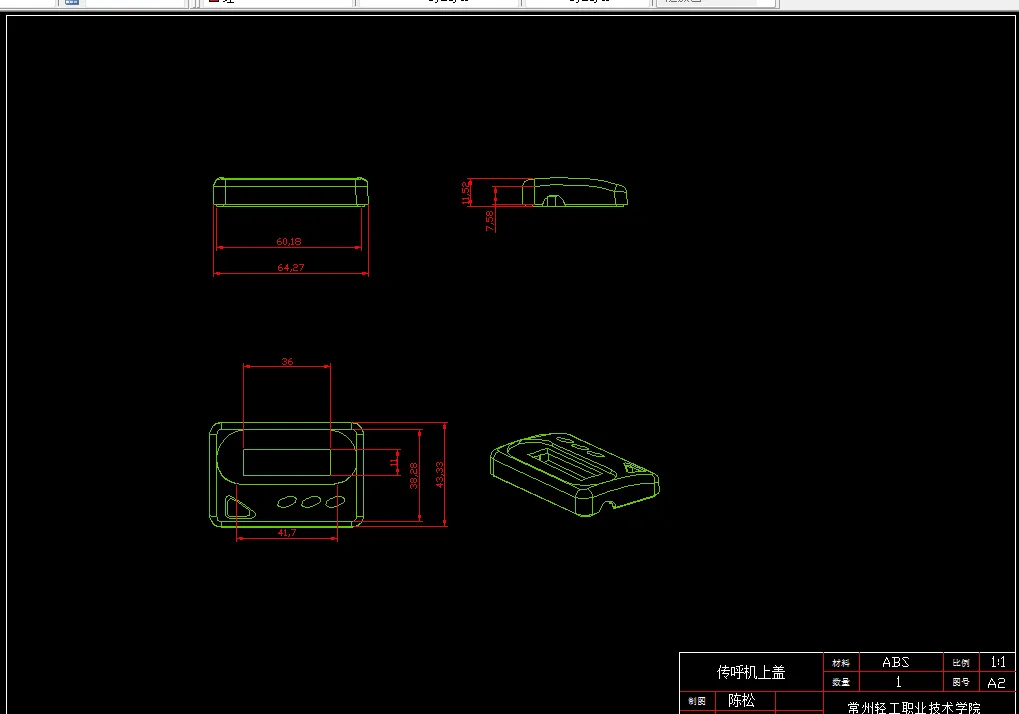Pick the 7,58 vertical dimension text

tap(489, 220)
